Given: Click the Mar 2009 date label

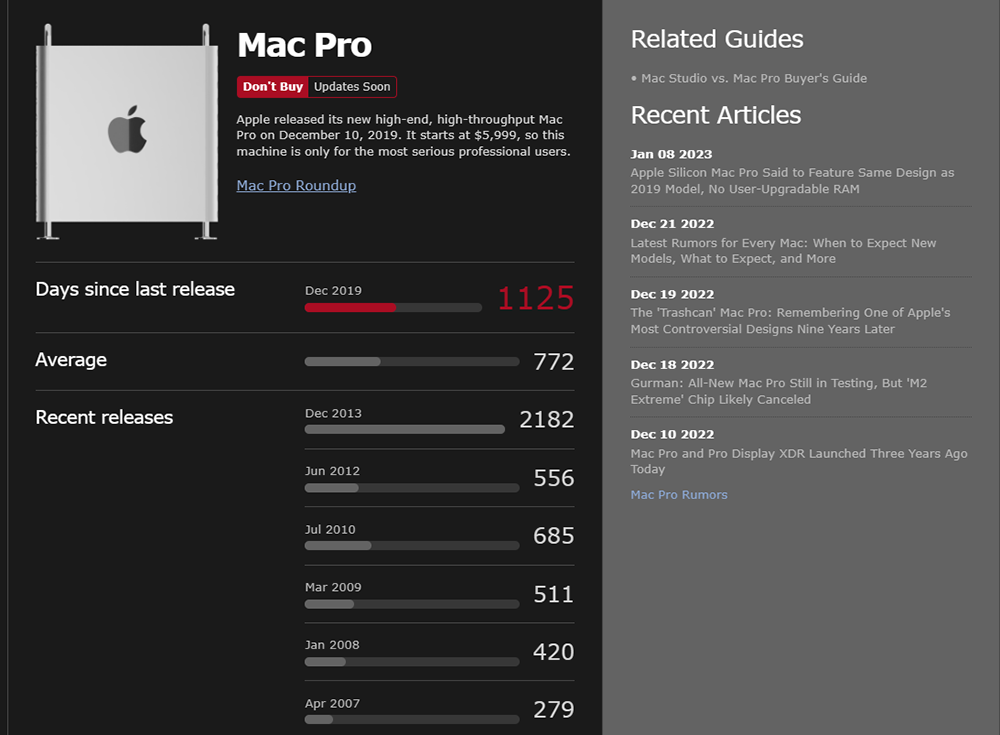Looking at the screenshot, I should (x=333, y=587).
